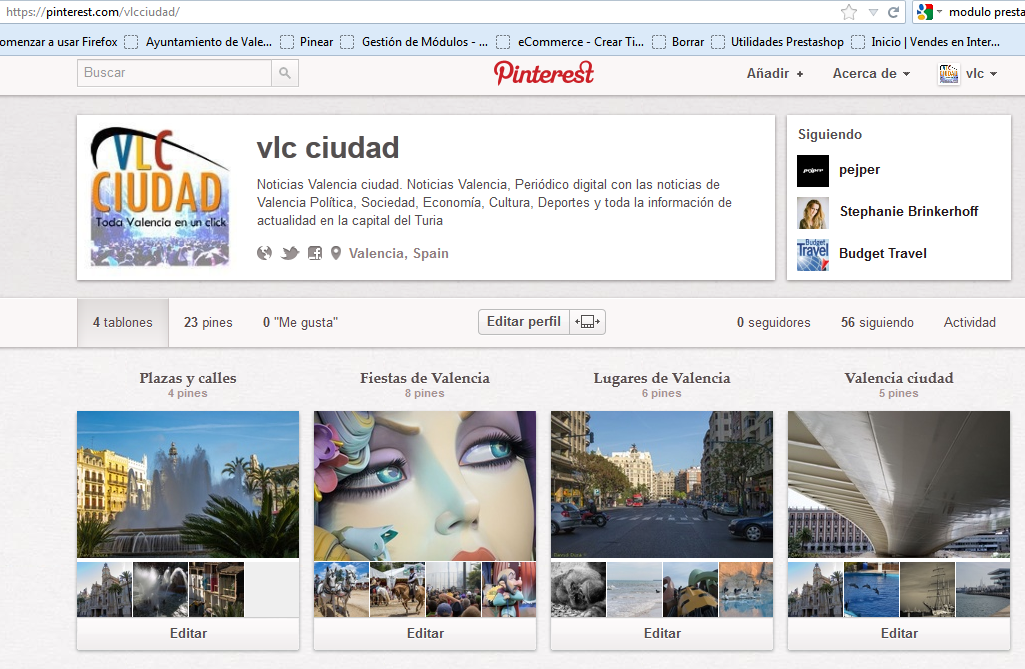This screenshot has width=1025, height=669.
Task: Expand the Acerca de dropdown
Action: (871, 73)
